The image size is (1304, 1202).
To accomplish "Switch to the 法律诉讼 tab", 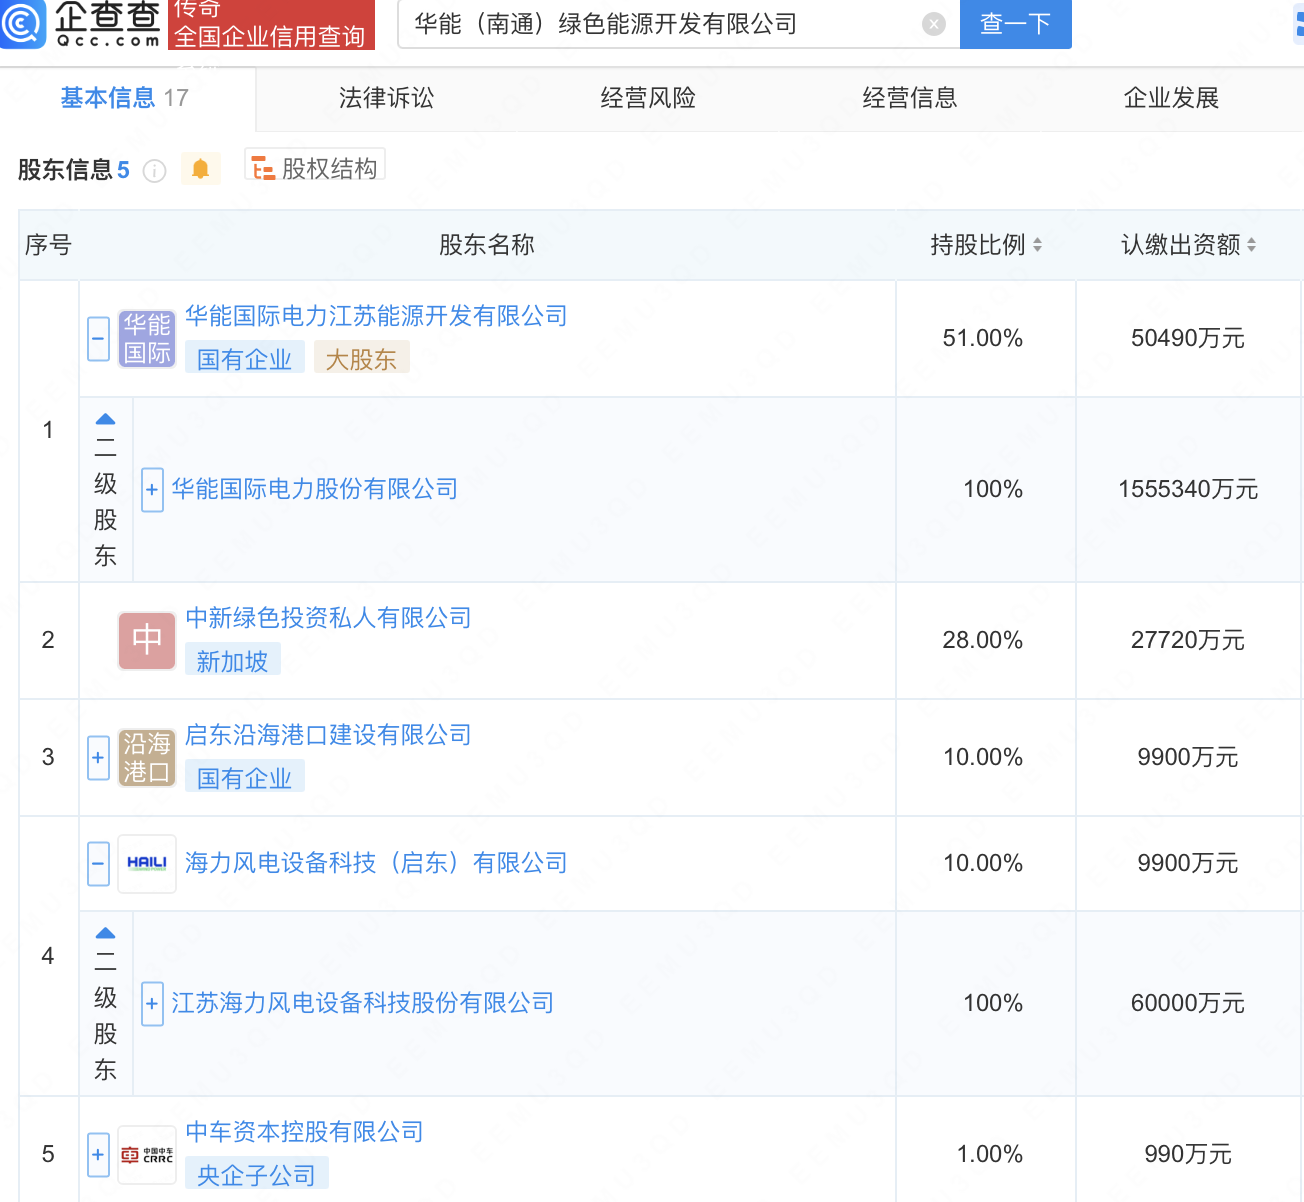I will (x=386, y=98).
